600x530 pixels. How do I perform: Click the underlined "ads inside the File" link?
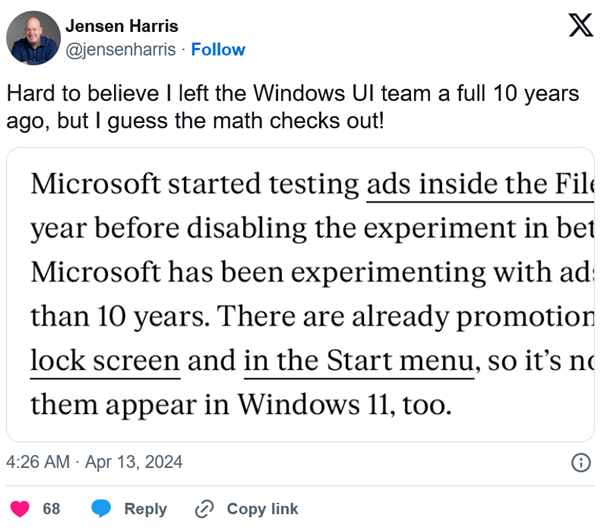pos(480,185)
